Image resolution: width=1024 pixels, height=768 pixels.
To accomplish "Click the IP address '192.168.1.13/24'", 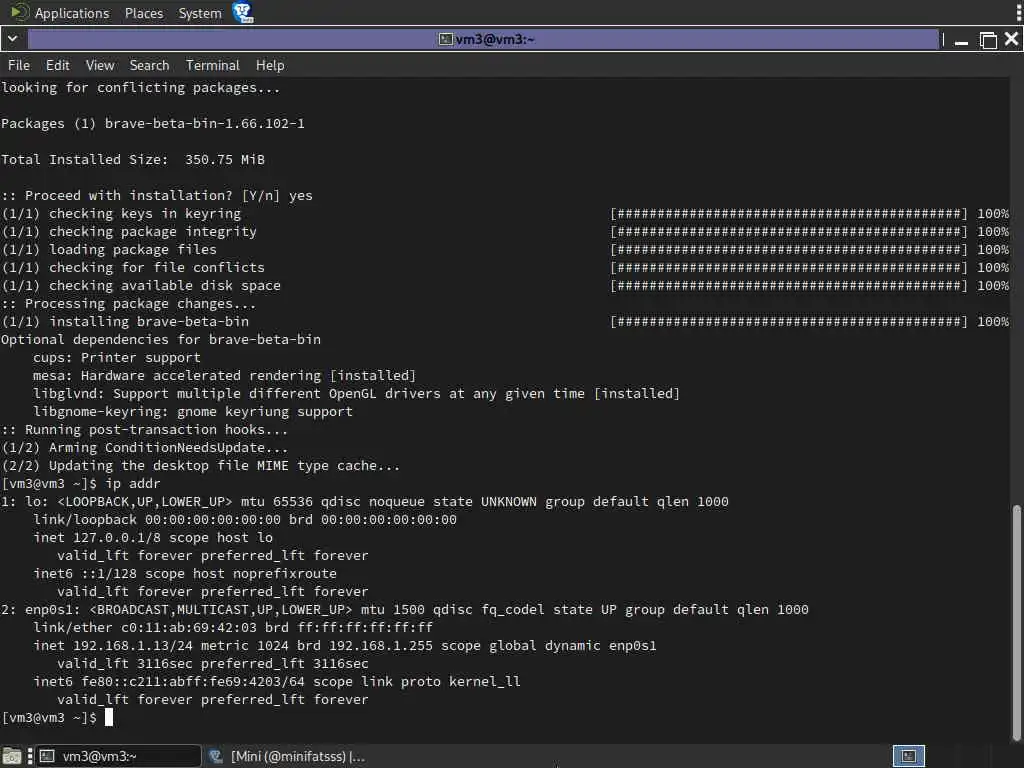I will point(133,645).
